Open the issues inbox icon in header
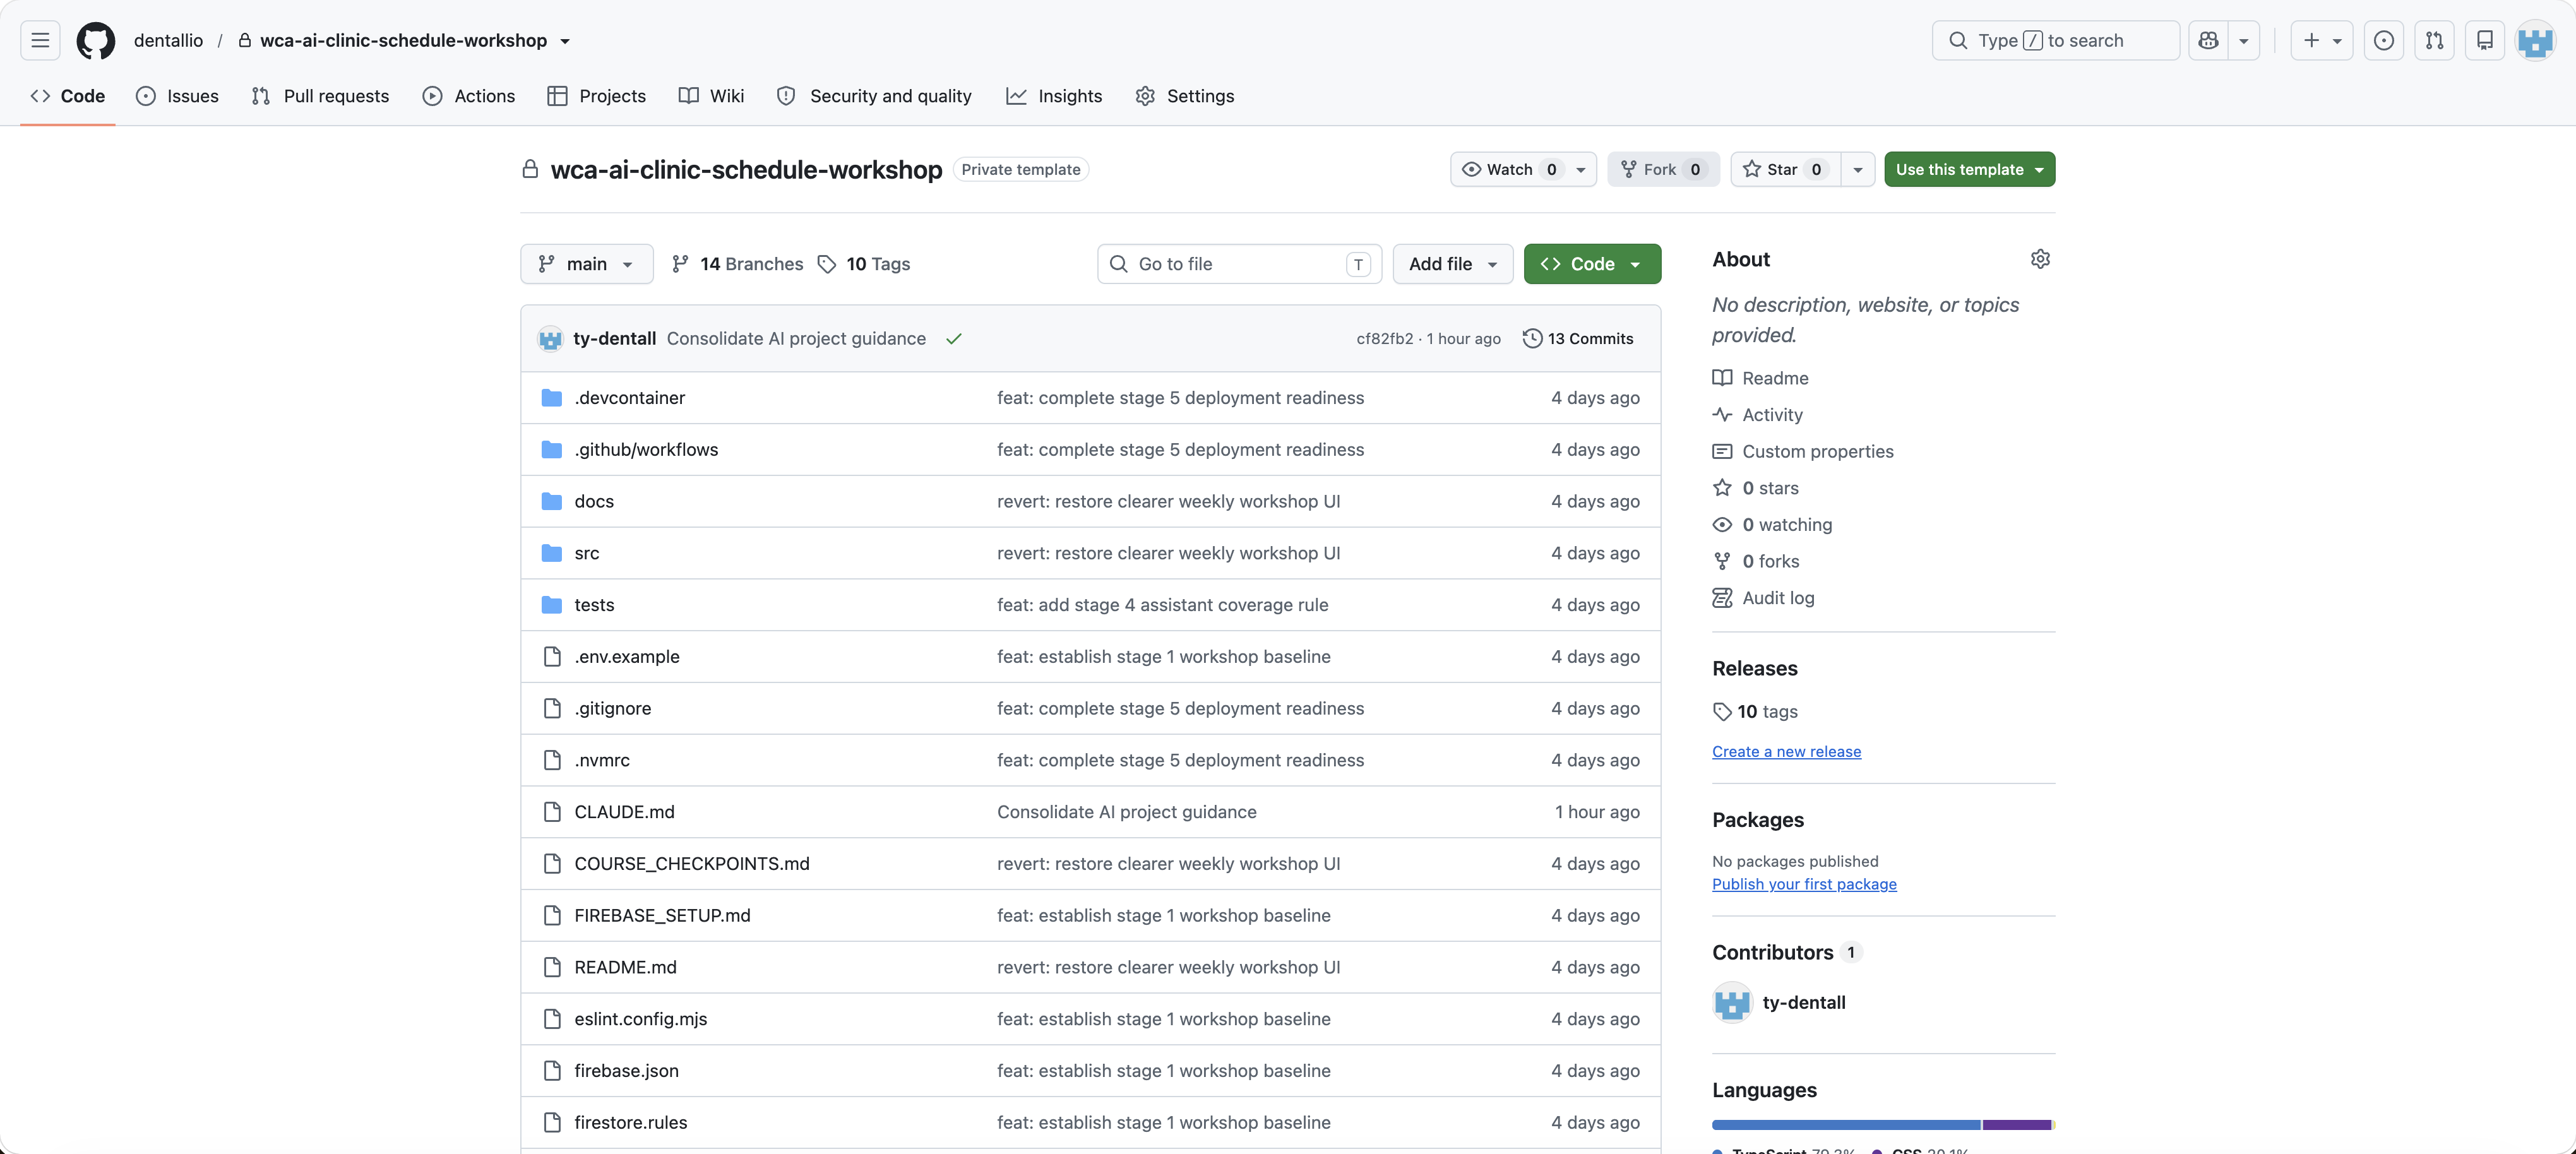 click(2384, 40)
